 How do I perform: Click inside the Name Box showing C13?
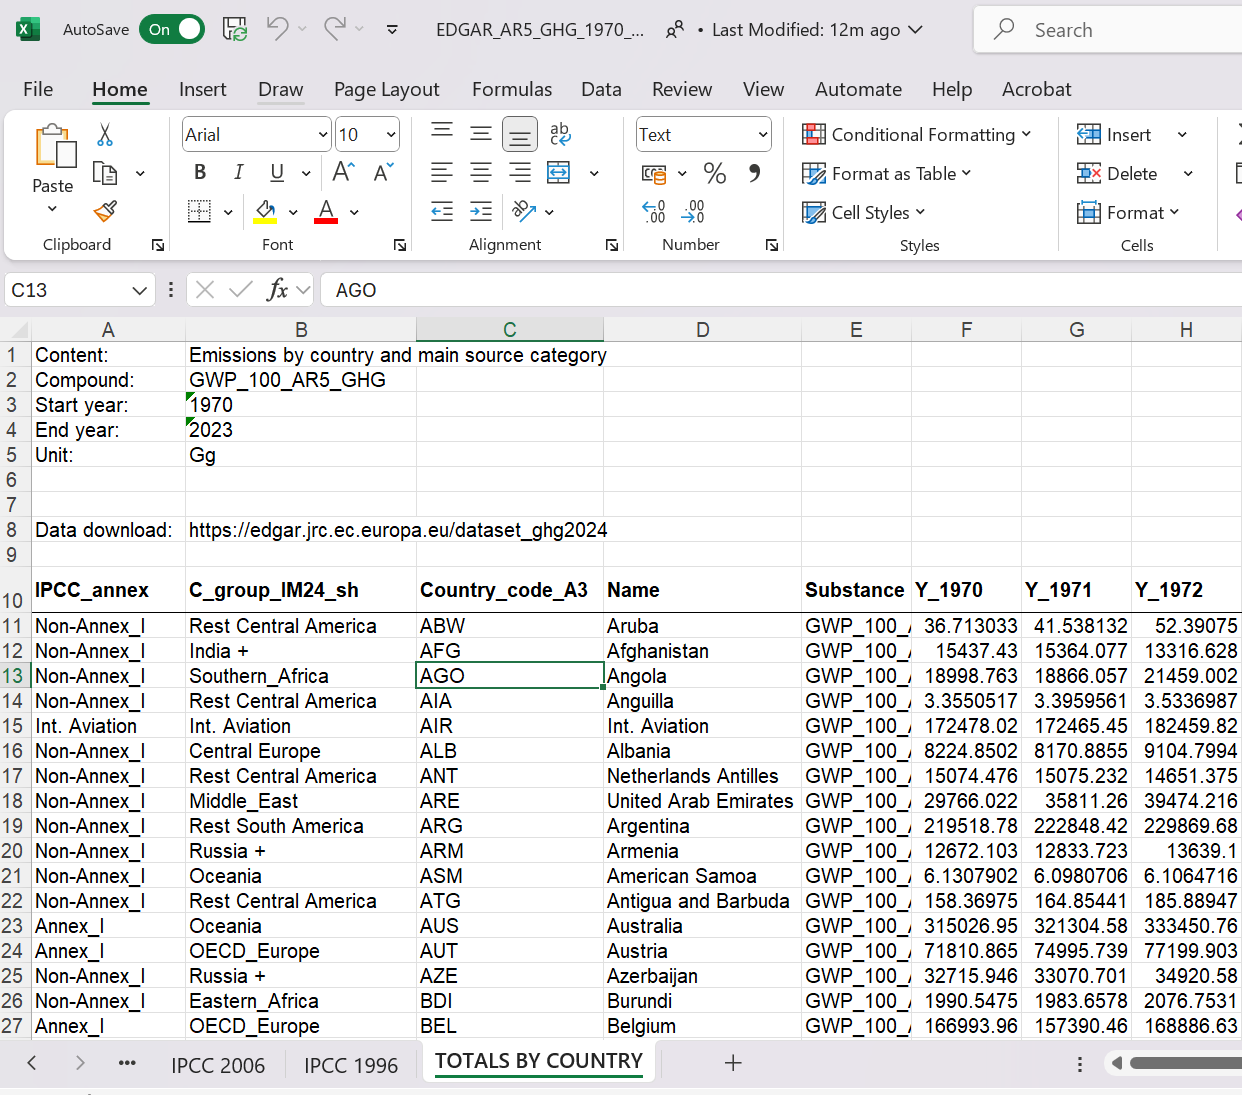70,289
